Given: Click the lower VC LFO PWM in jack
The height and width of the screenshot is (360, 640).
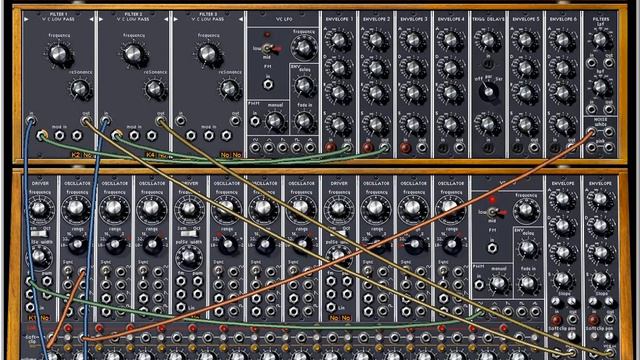Looking at the screenshot, I should tap(479, 284).
